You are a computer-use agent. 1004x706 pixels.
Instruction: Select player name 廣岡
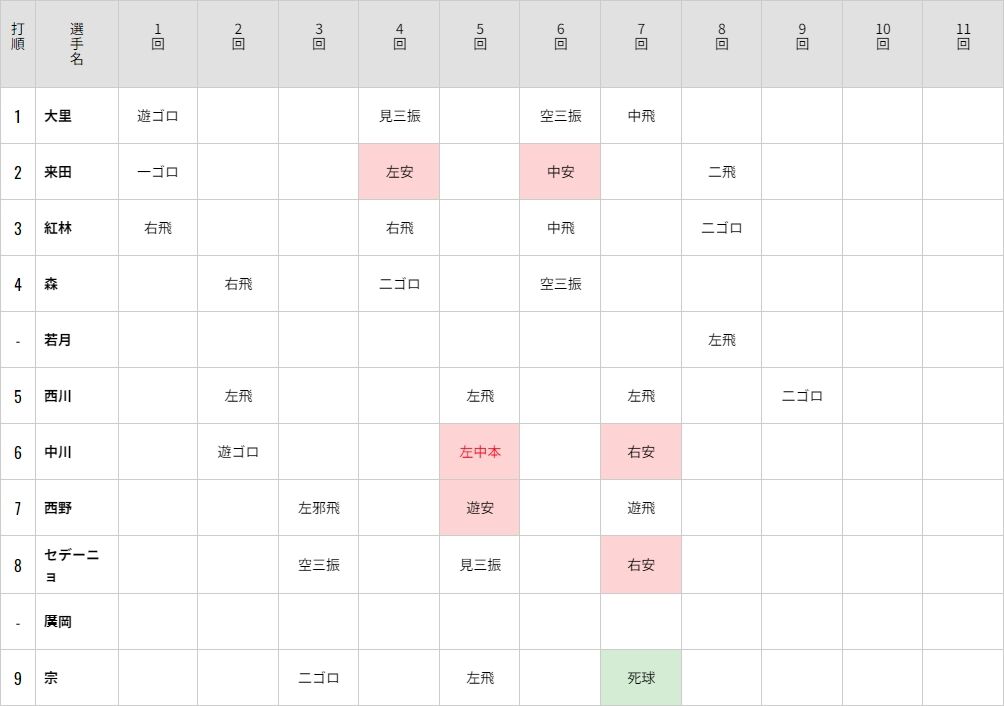click(58, 622)
